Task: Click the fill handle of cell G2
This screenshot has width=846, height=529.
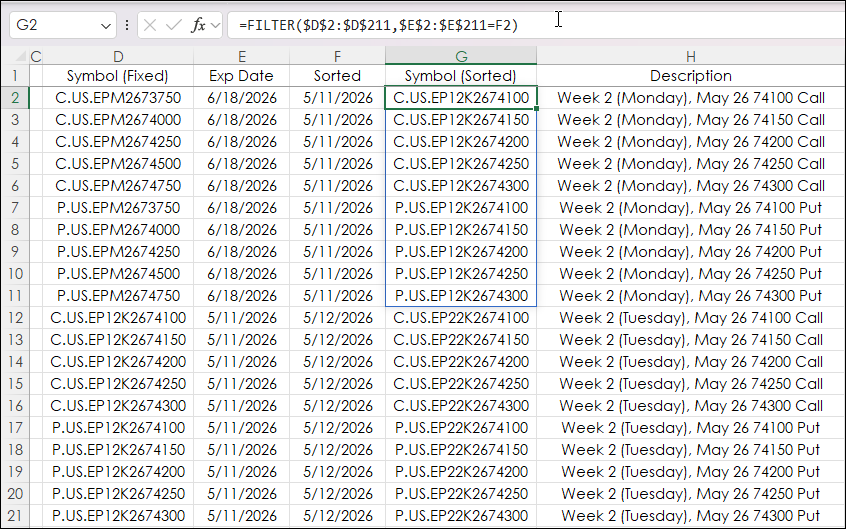Action: click(536, 108)
